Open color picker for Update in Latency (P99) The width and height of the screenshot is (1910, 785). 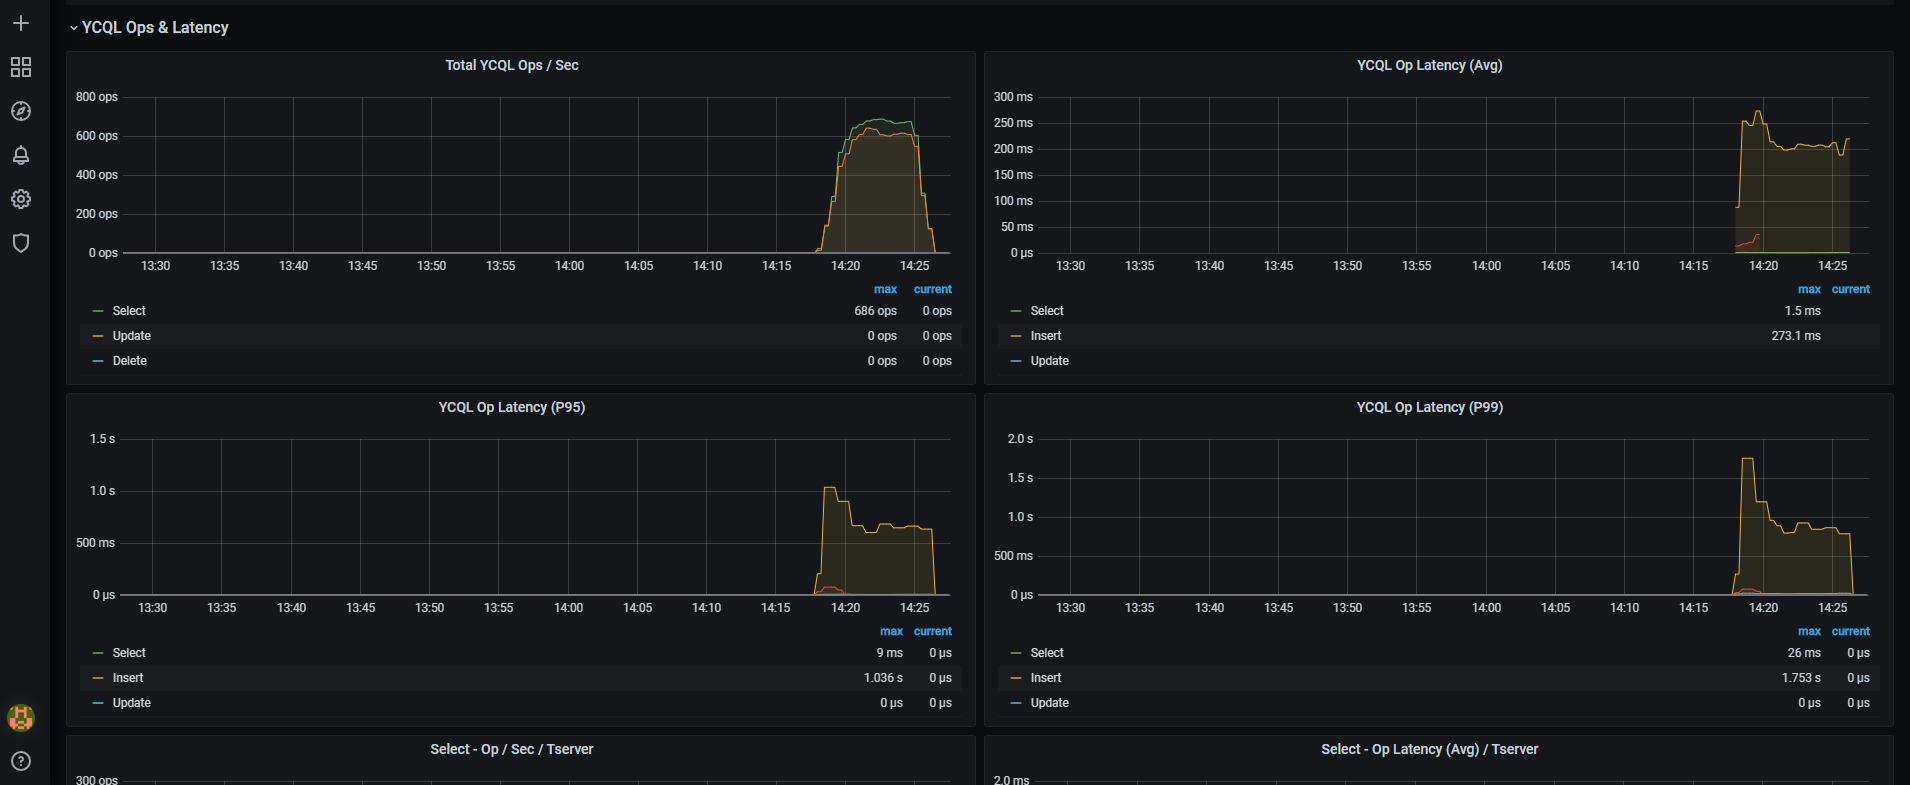point(1016,703)
